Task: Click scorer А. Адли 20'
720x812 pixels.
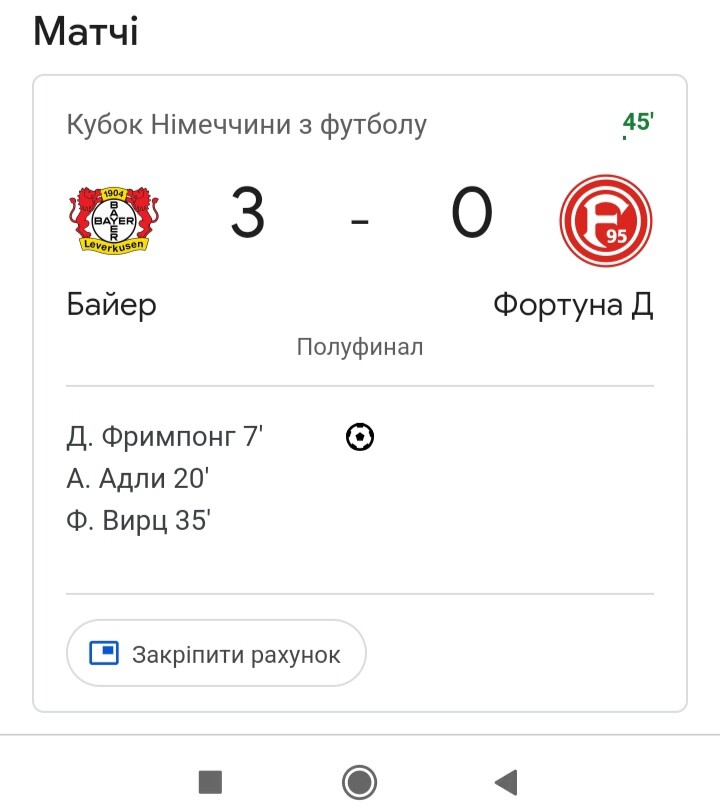Action: 138,478
